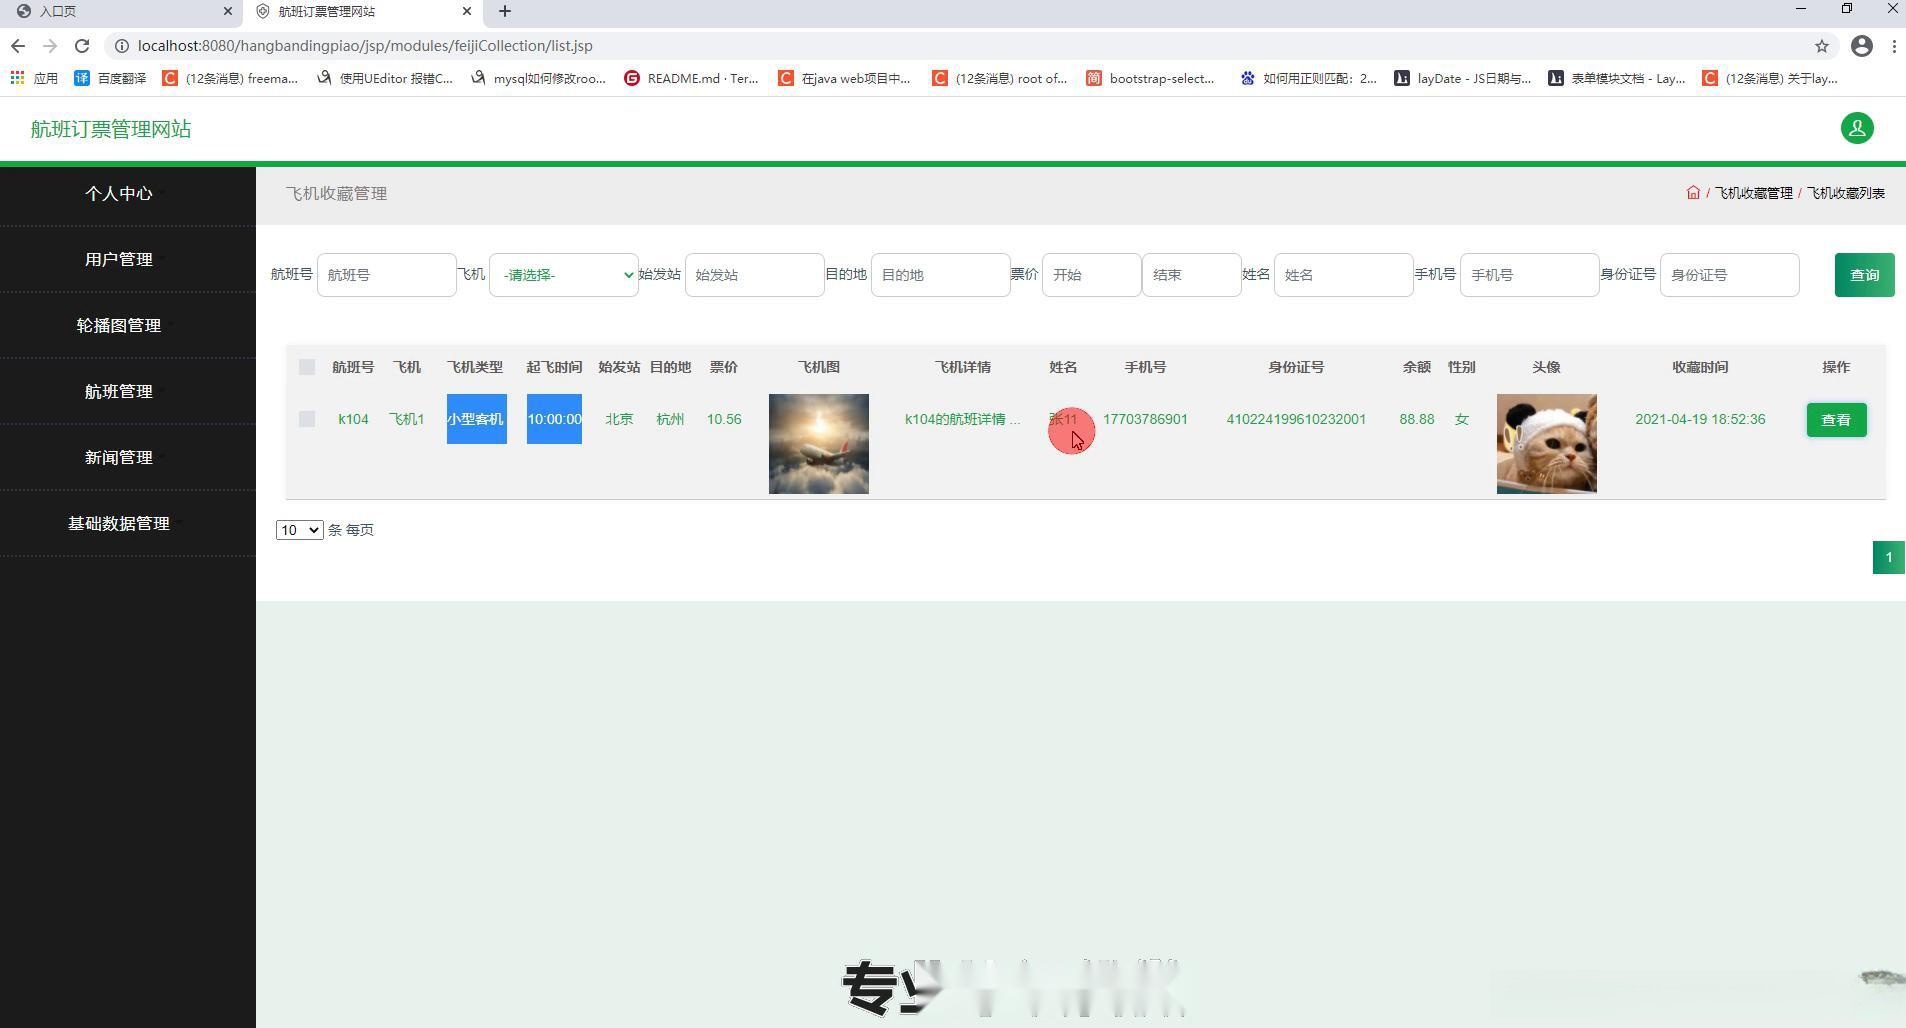1906x1028 pixels.
Task: Close the 入口页 tab
Action: [x=227, y=11]
